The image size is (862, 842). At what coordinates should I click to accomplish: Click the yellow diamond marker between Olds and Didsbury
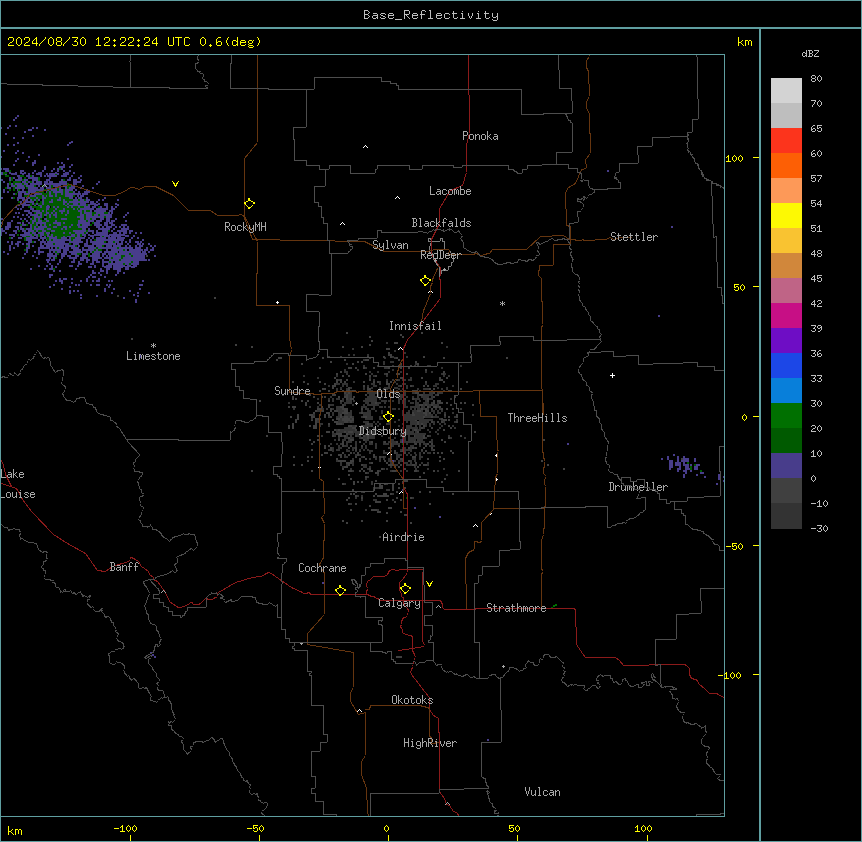[x=388, y=417]
